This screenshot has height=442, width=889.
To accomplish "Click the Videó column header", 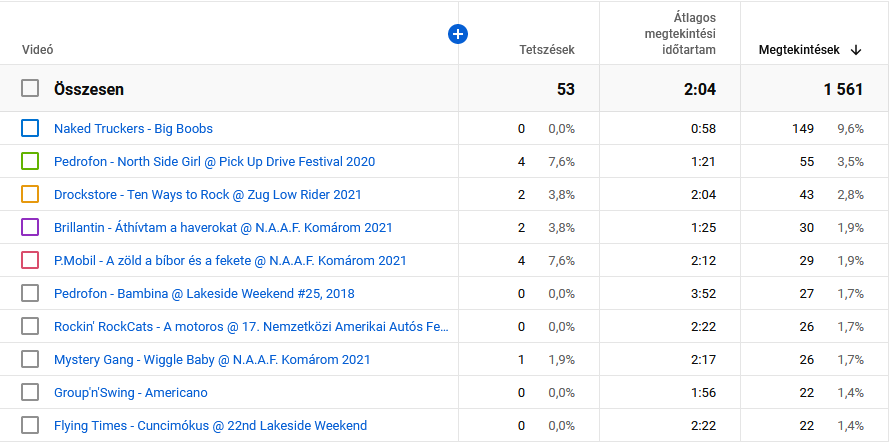I will (x=37, y=50).
